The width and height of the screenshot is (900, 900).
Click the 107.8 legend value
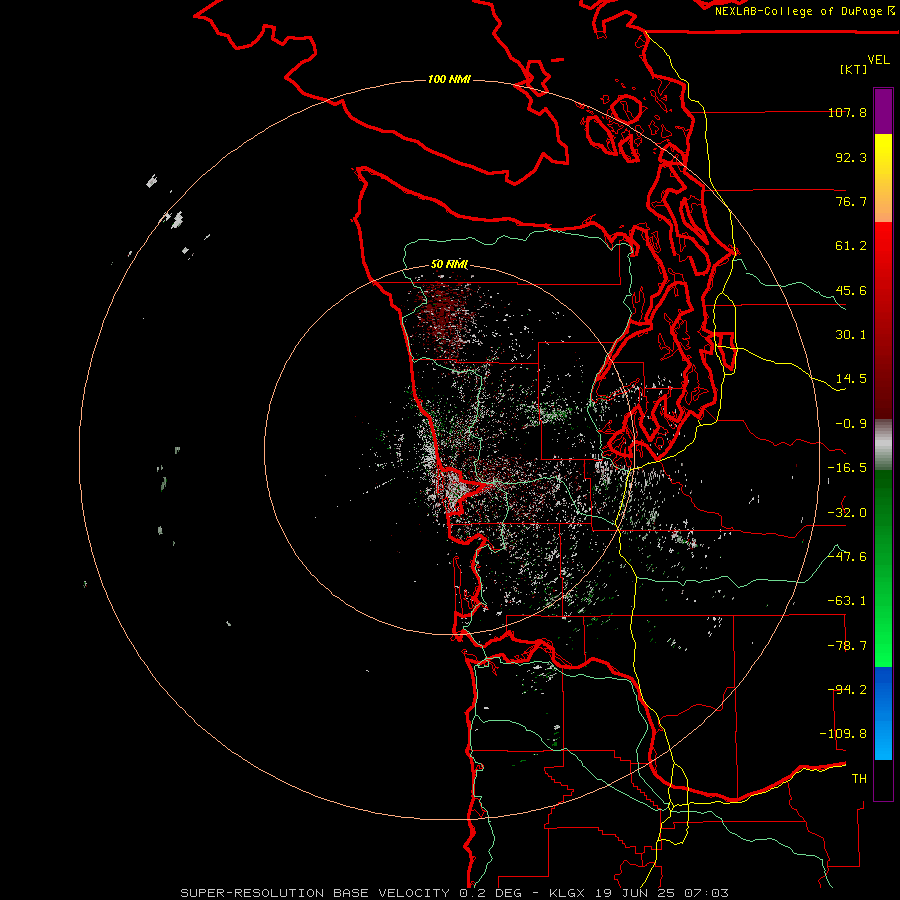click(x=847, y=112)
